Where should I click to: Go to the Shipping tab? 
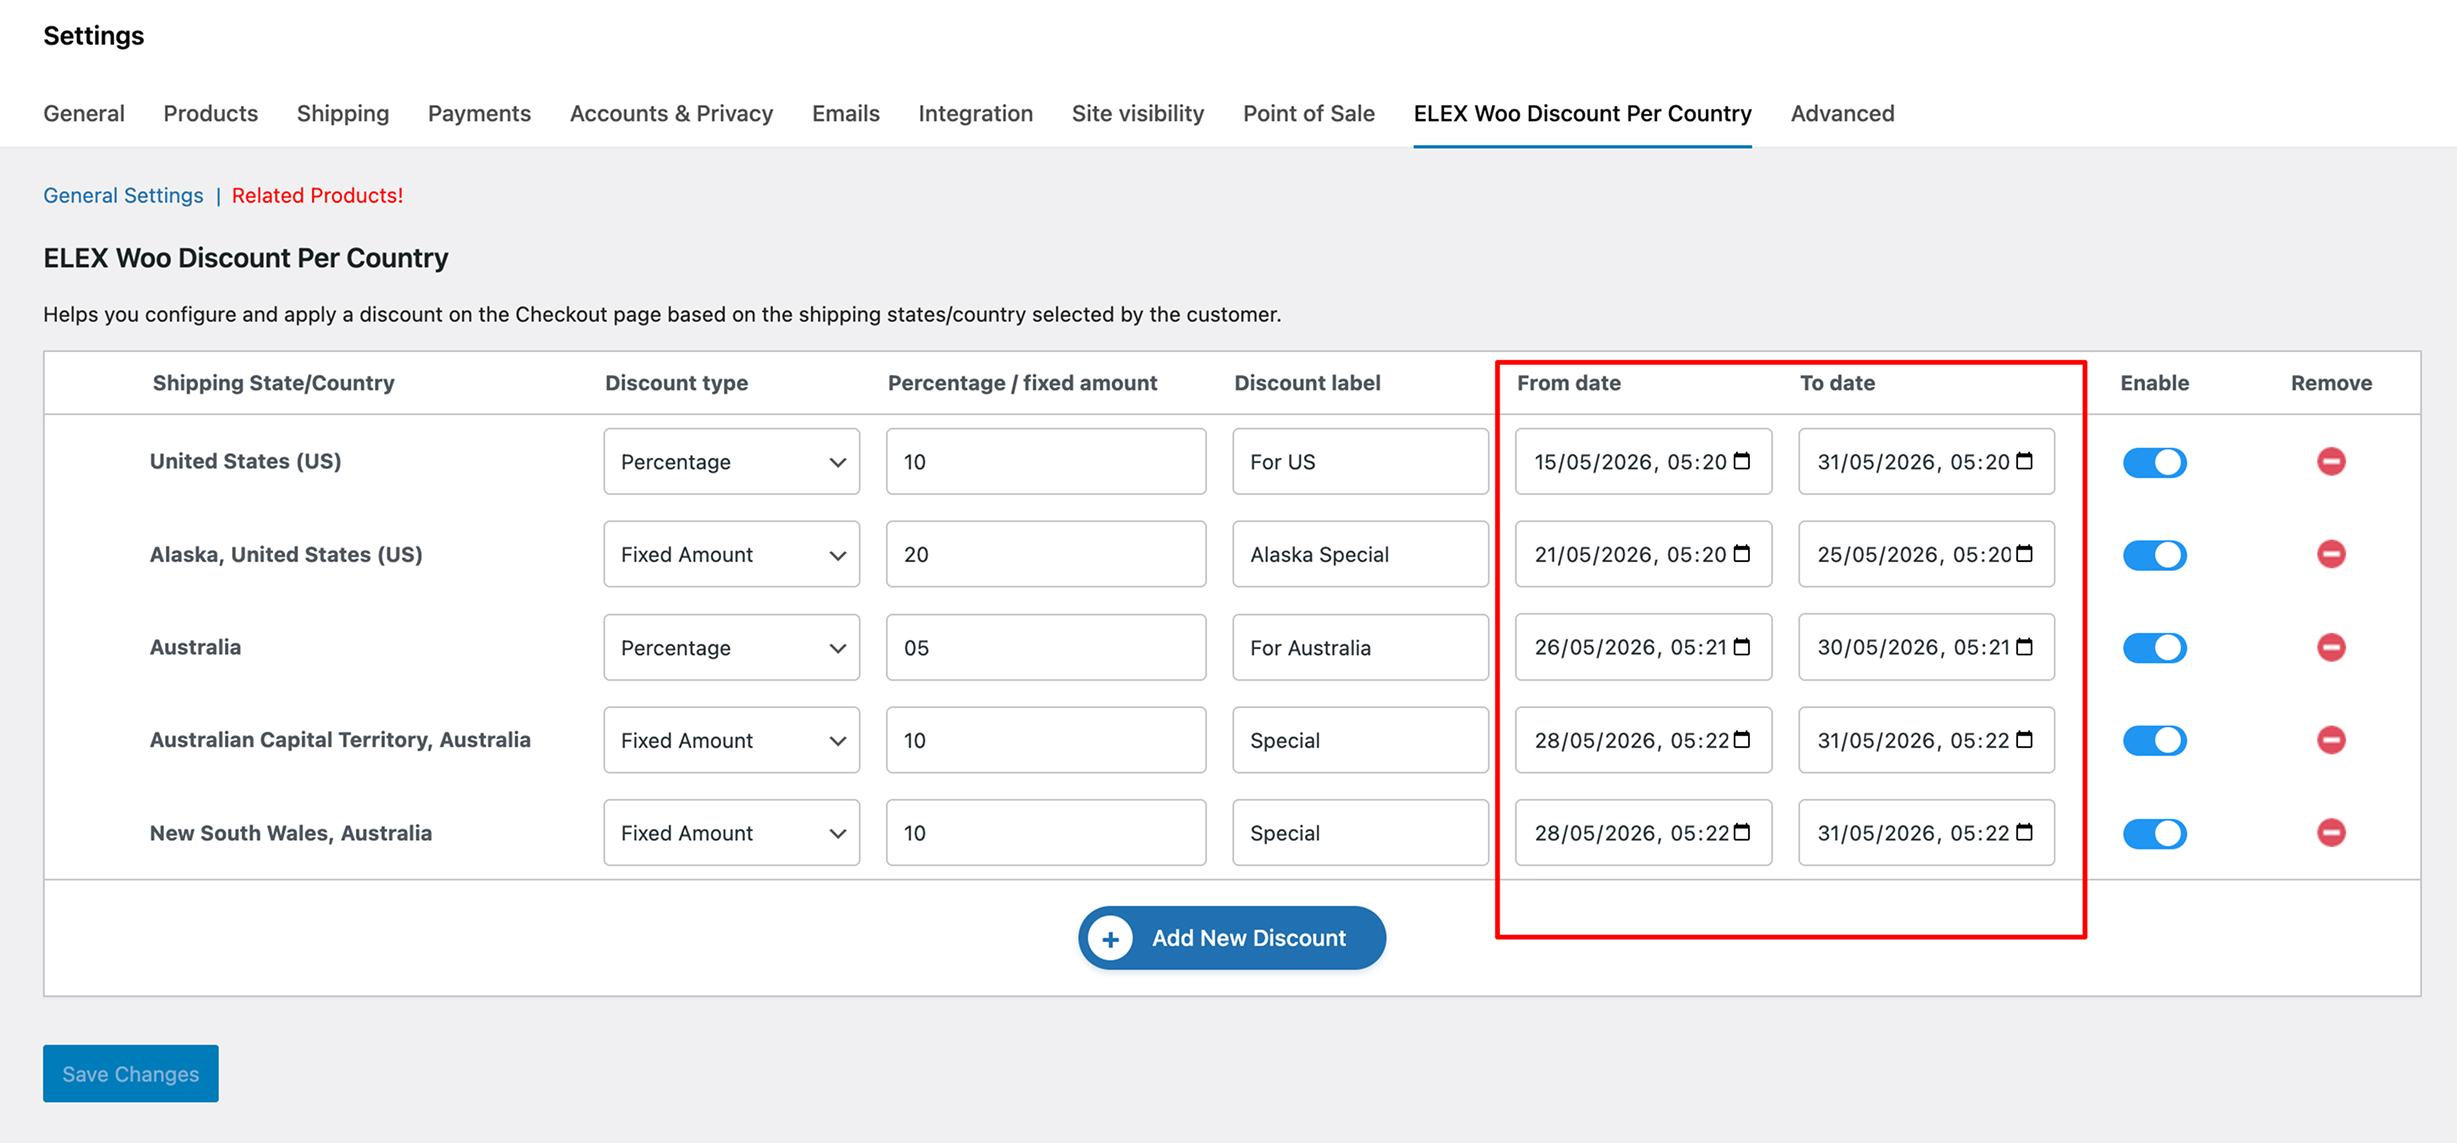(x=343, y=113)
